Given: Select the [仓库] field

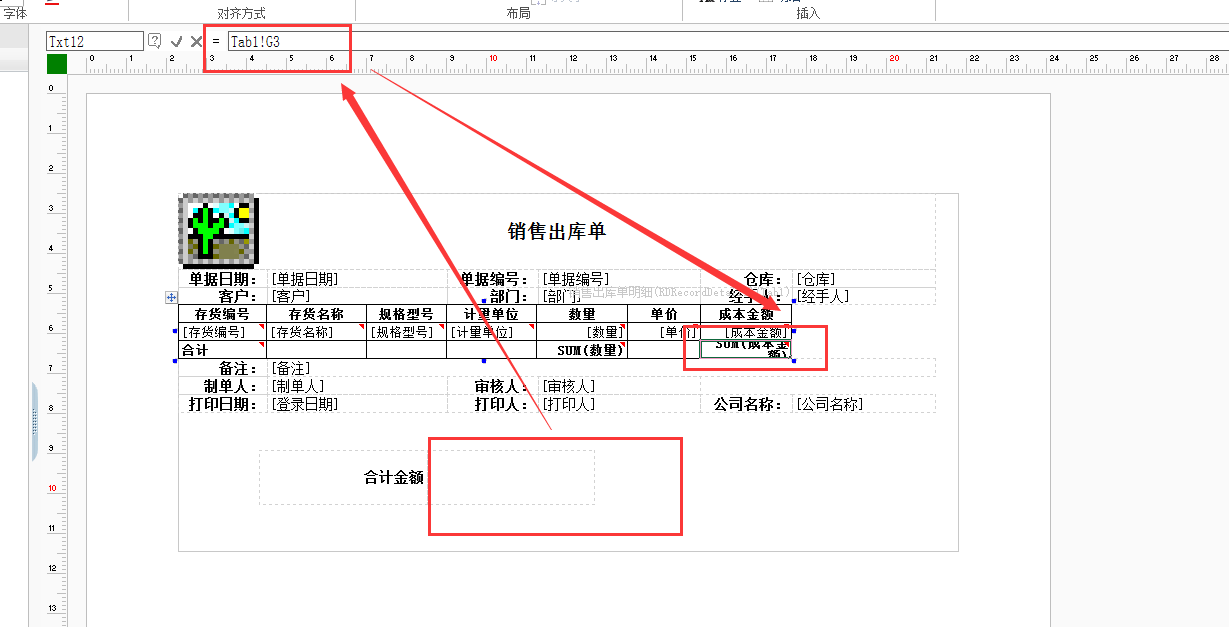Looking at the screenshot, I should [816, 279].
